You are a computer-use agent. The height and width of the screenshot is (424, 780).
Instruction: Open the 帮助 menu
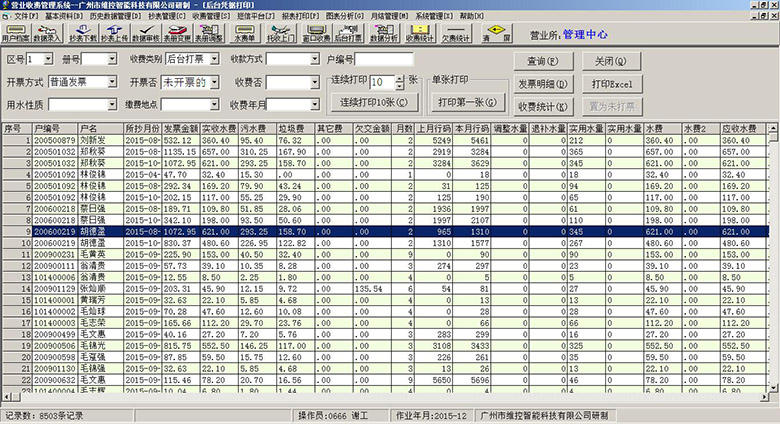coord(471,16)
